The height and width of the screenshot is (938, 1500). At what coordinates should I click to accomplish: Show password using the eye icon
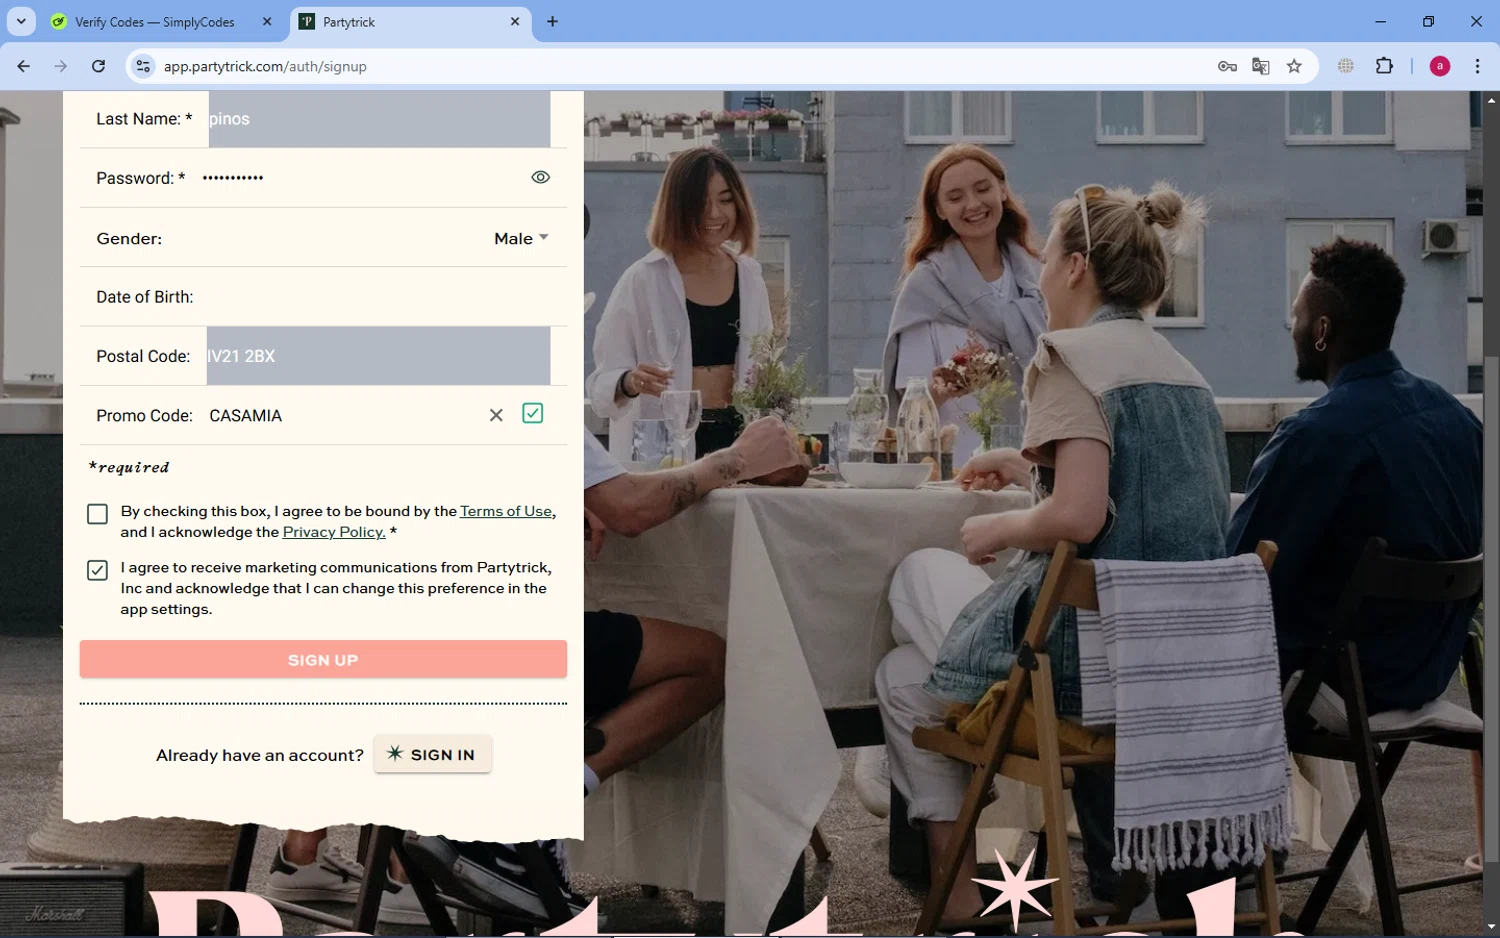[x=540, y=177]
